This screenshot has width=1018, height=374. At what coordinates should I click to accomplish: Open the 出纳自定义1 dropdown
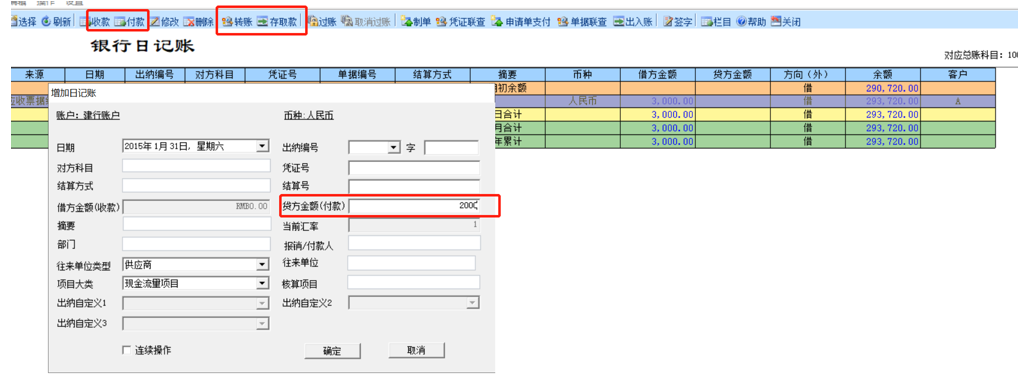point(262,303)
